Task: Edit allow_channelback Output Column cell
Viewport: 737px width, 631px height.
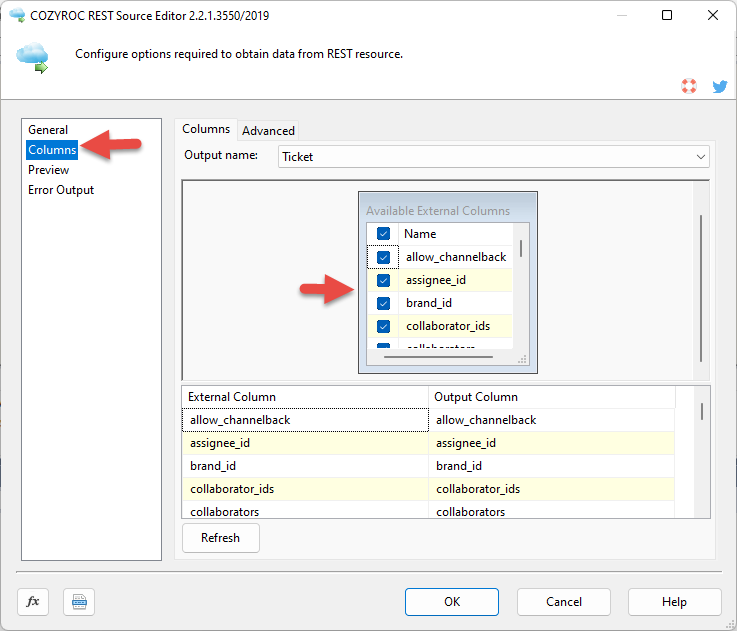Action: (x=552, y=420)
